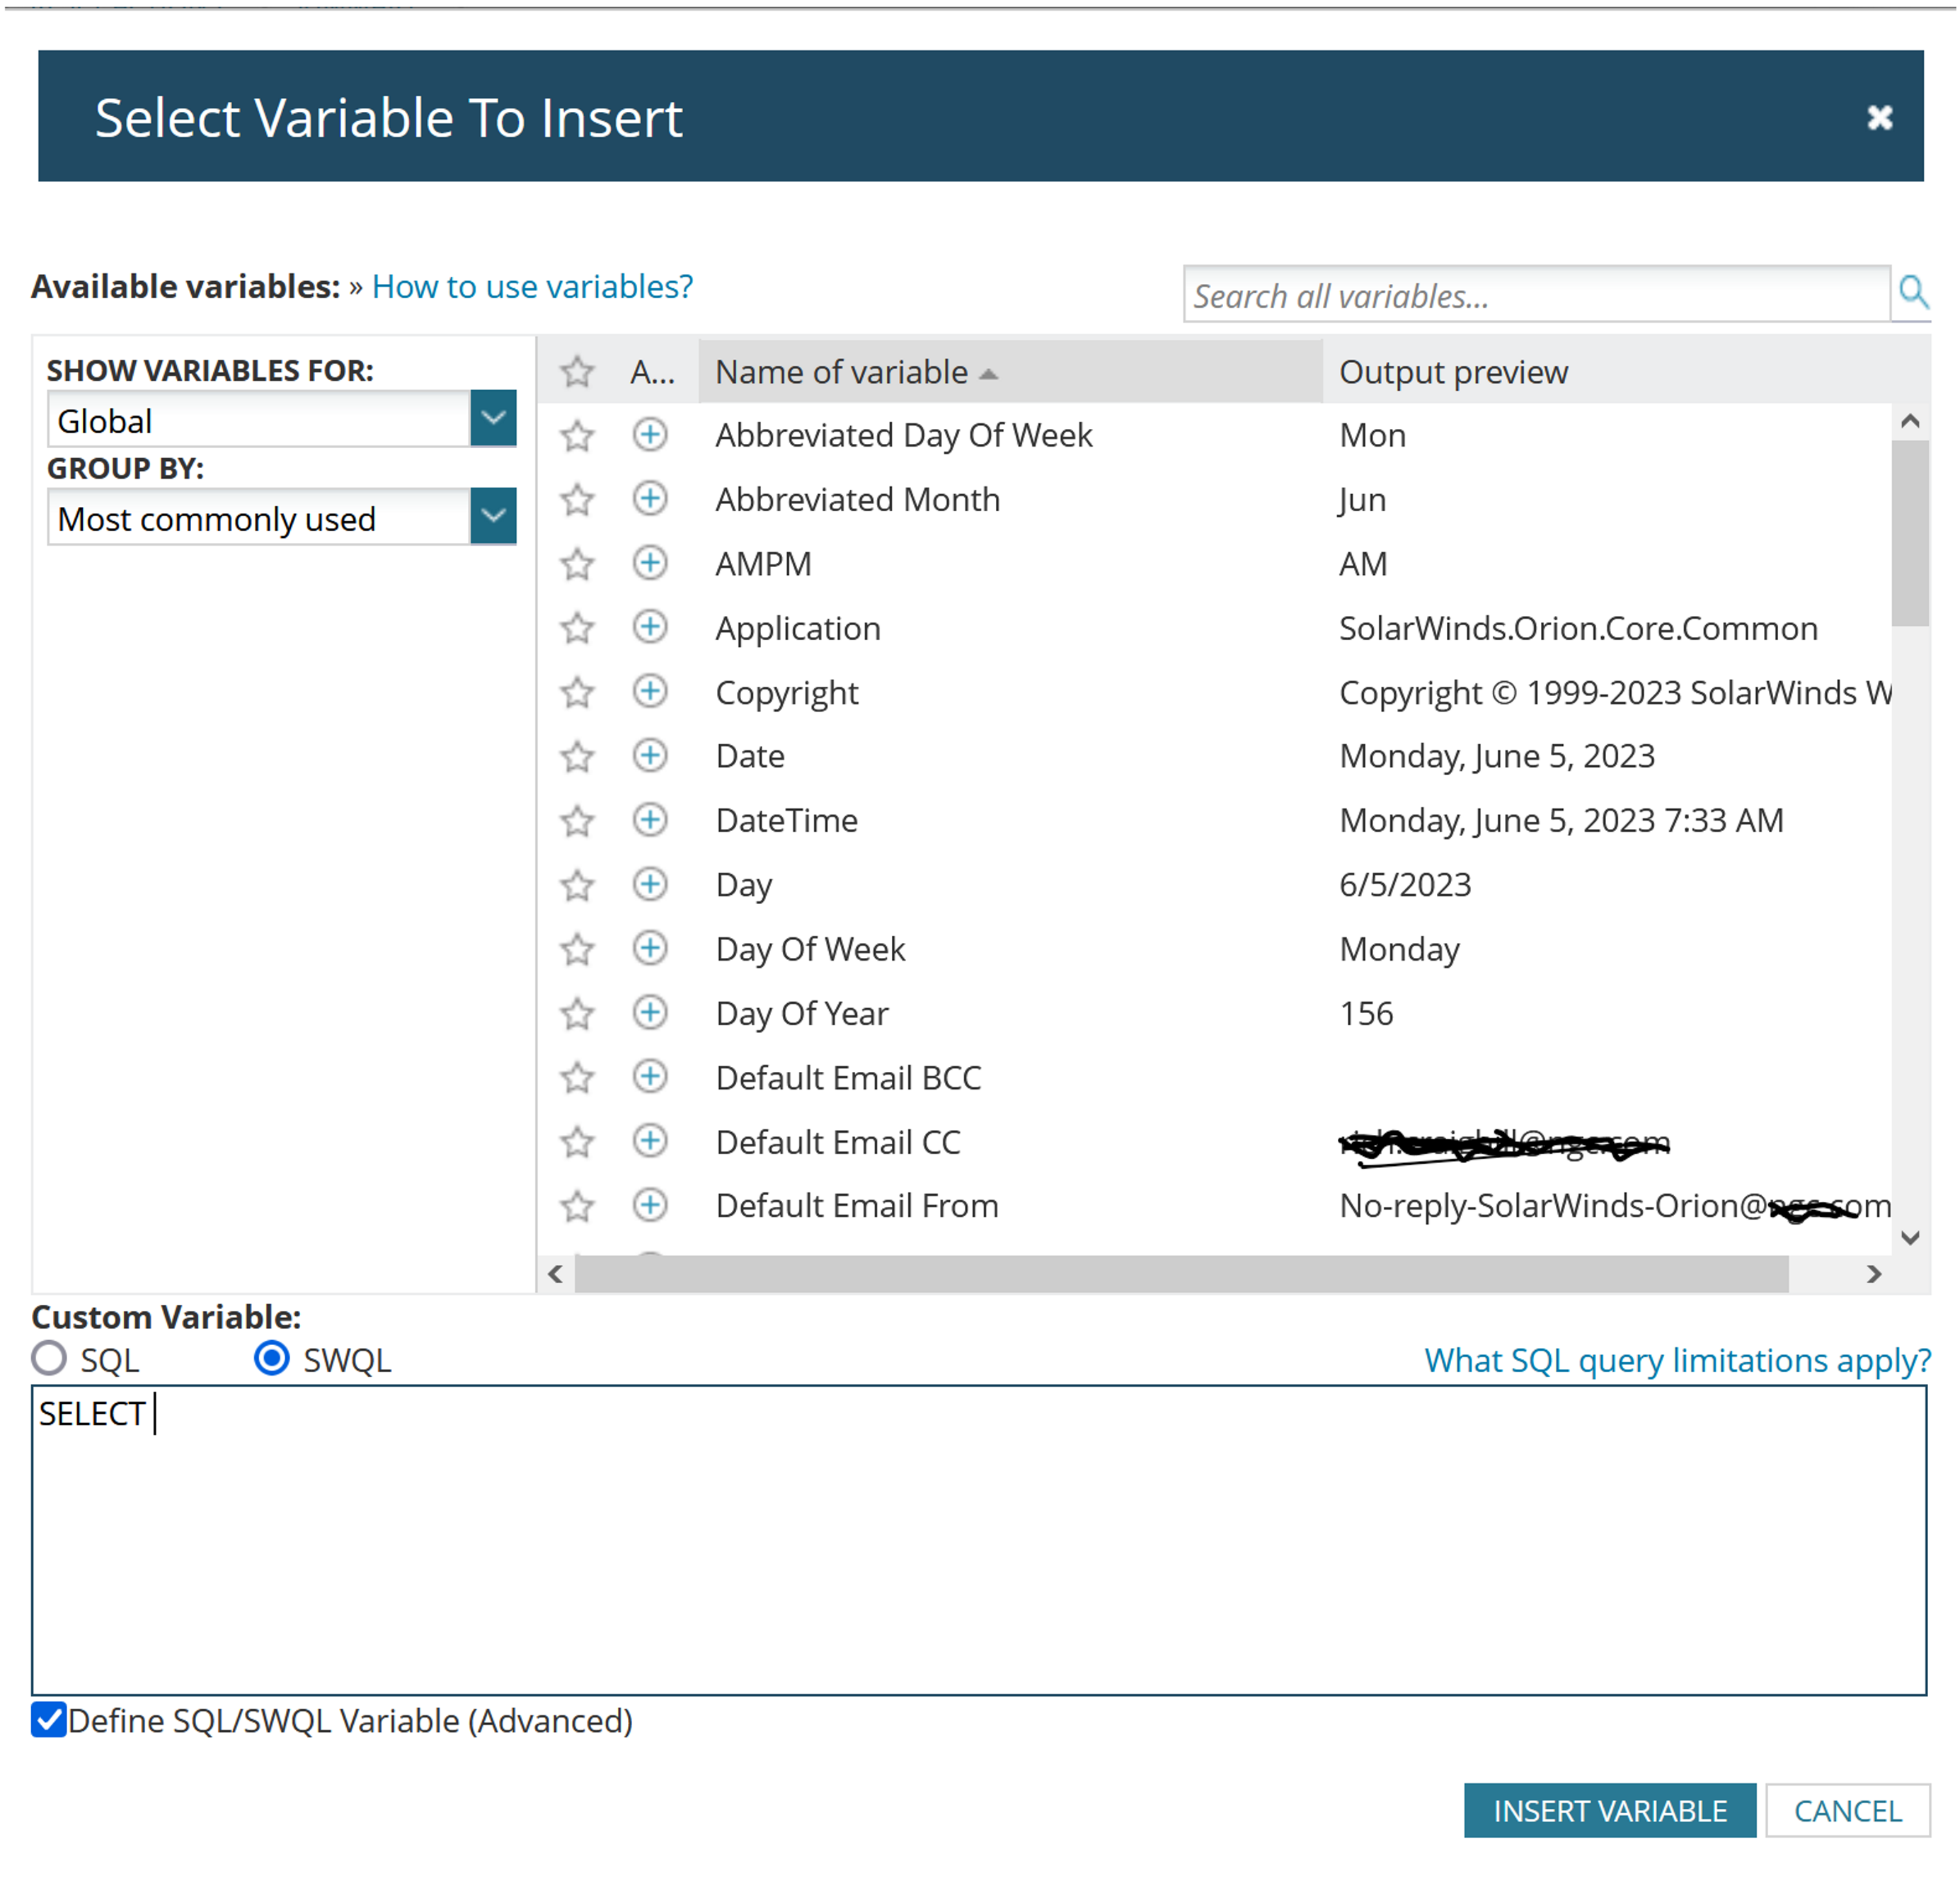The image size is (1960, 1886).
Task: Select the SQL radio button
Action: click(x=49, y=1359)
